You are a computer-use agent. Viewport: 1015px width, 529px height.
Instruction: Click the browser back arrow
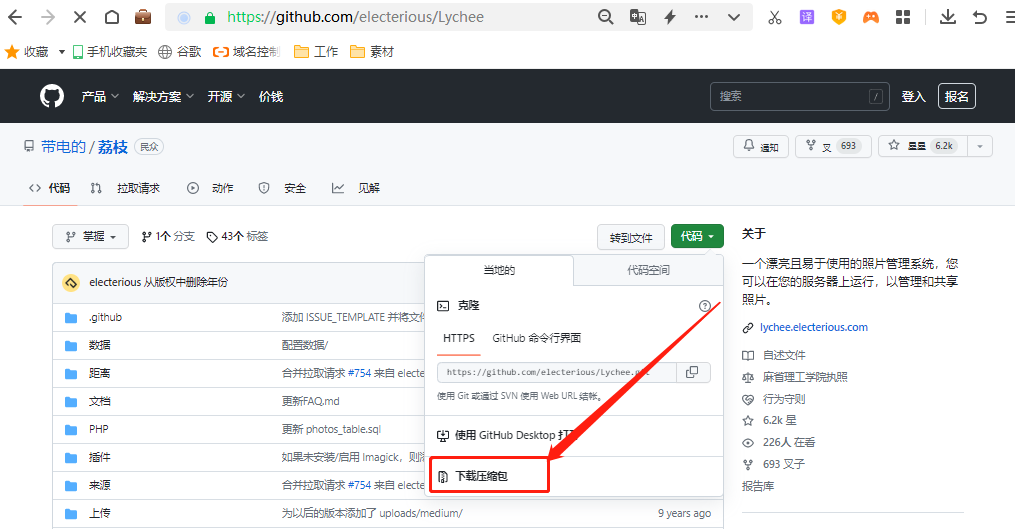click(15, 17)
